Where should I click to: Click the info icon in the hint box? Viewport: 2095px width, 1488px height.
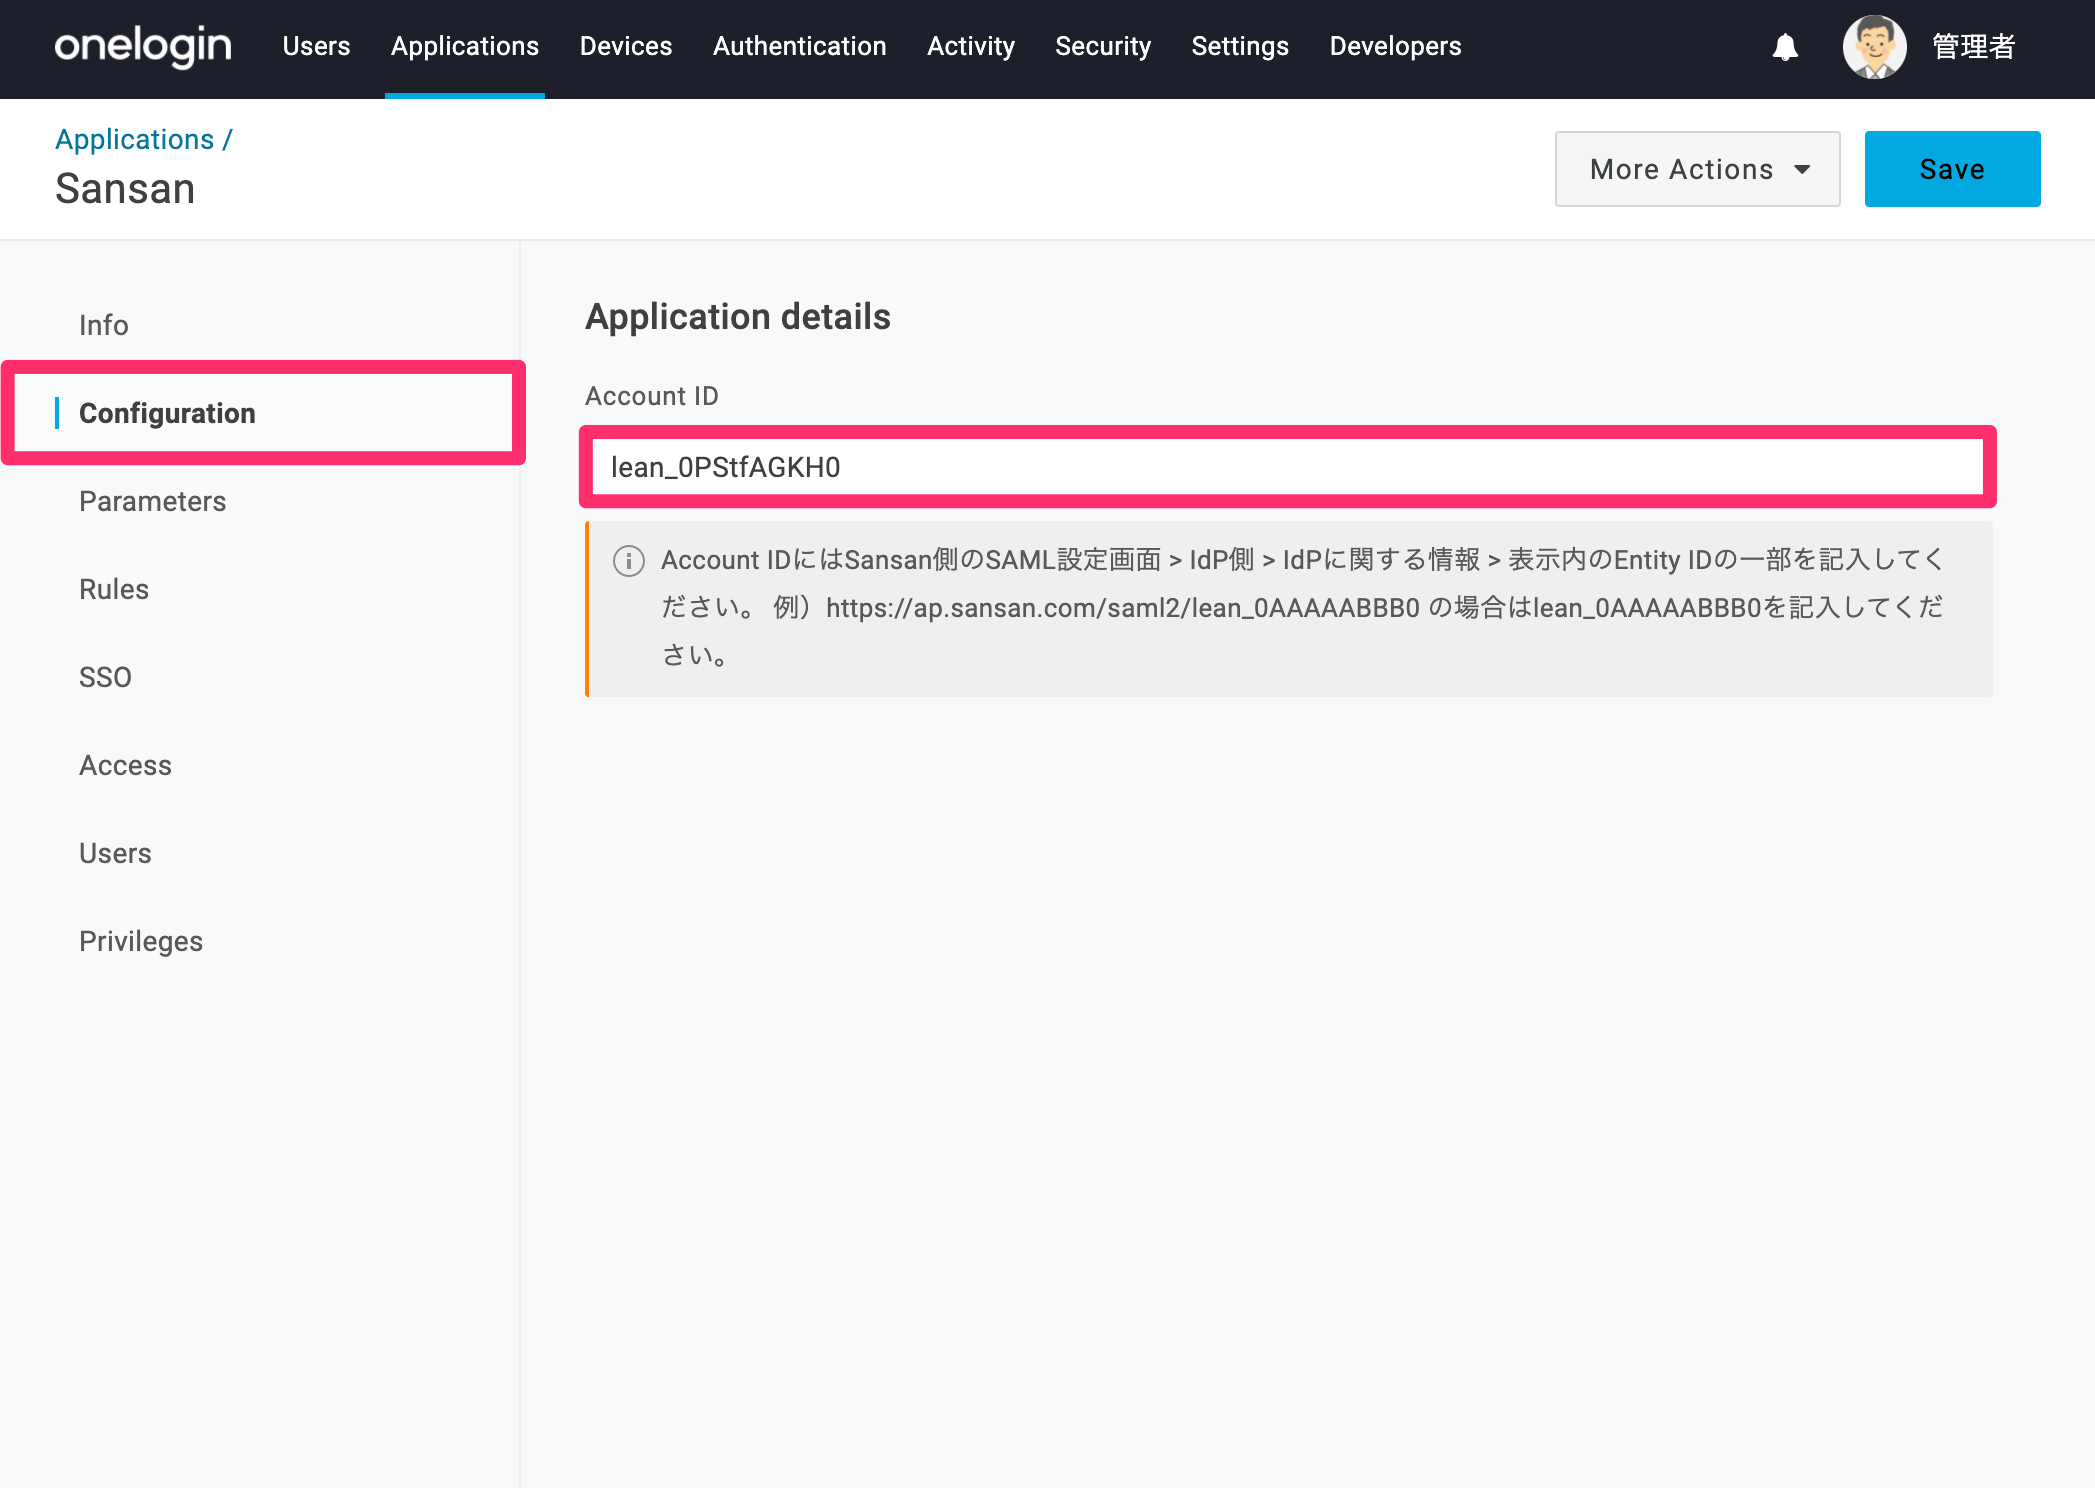tap(629, 561)
